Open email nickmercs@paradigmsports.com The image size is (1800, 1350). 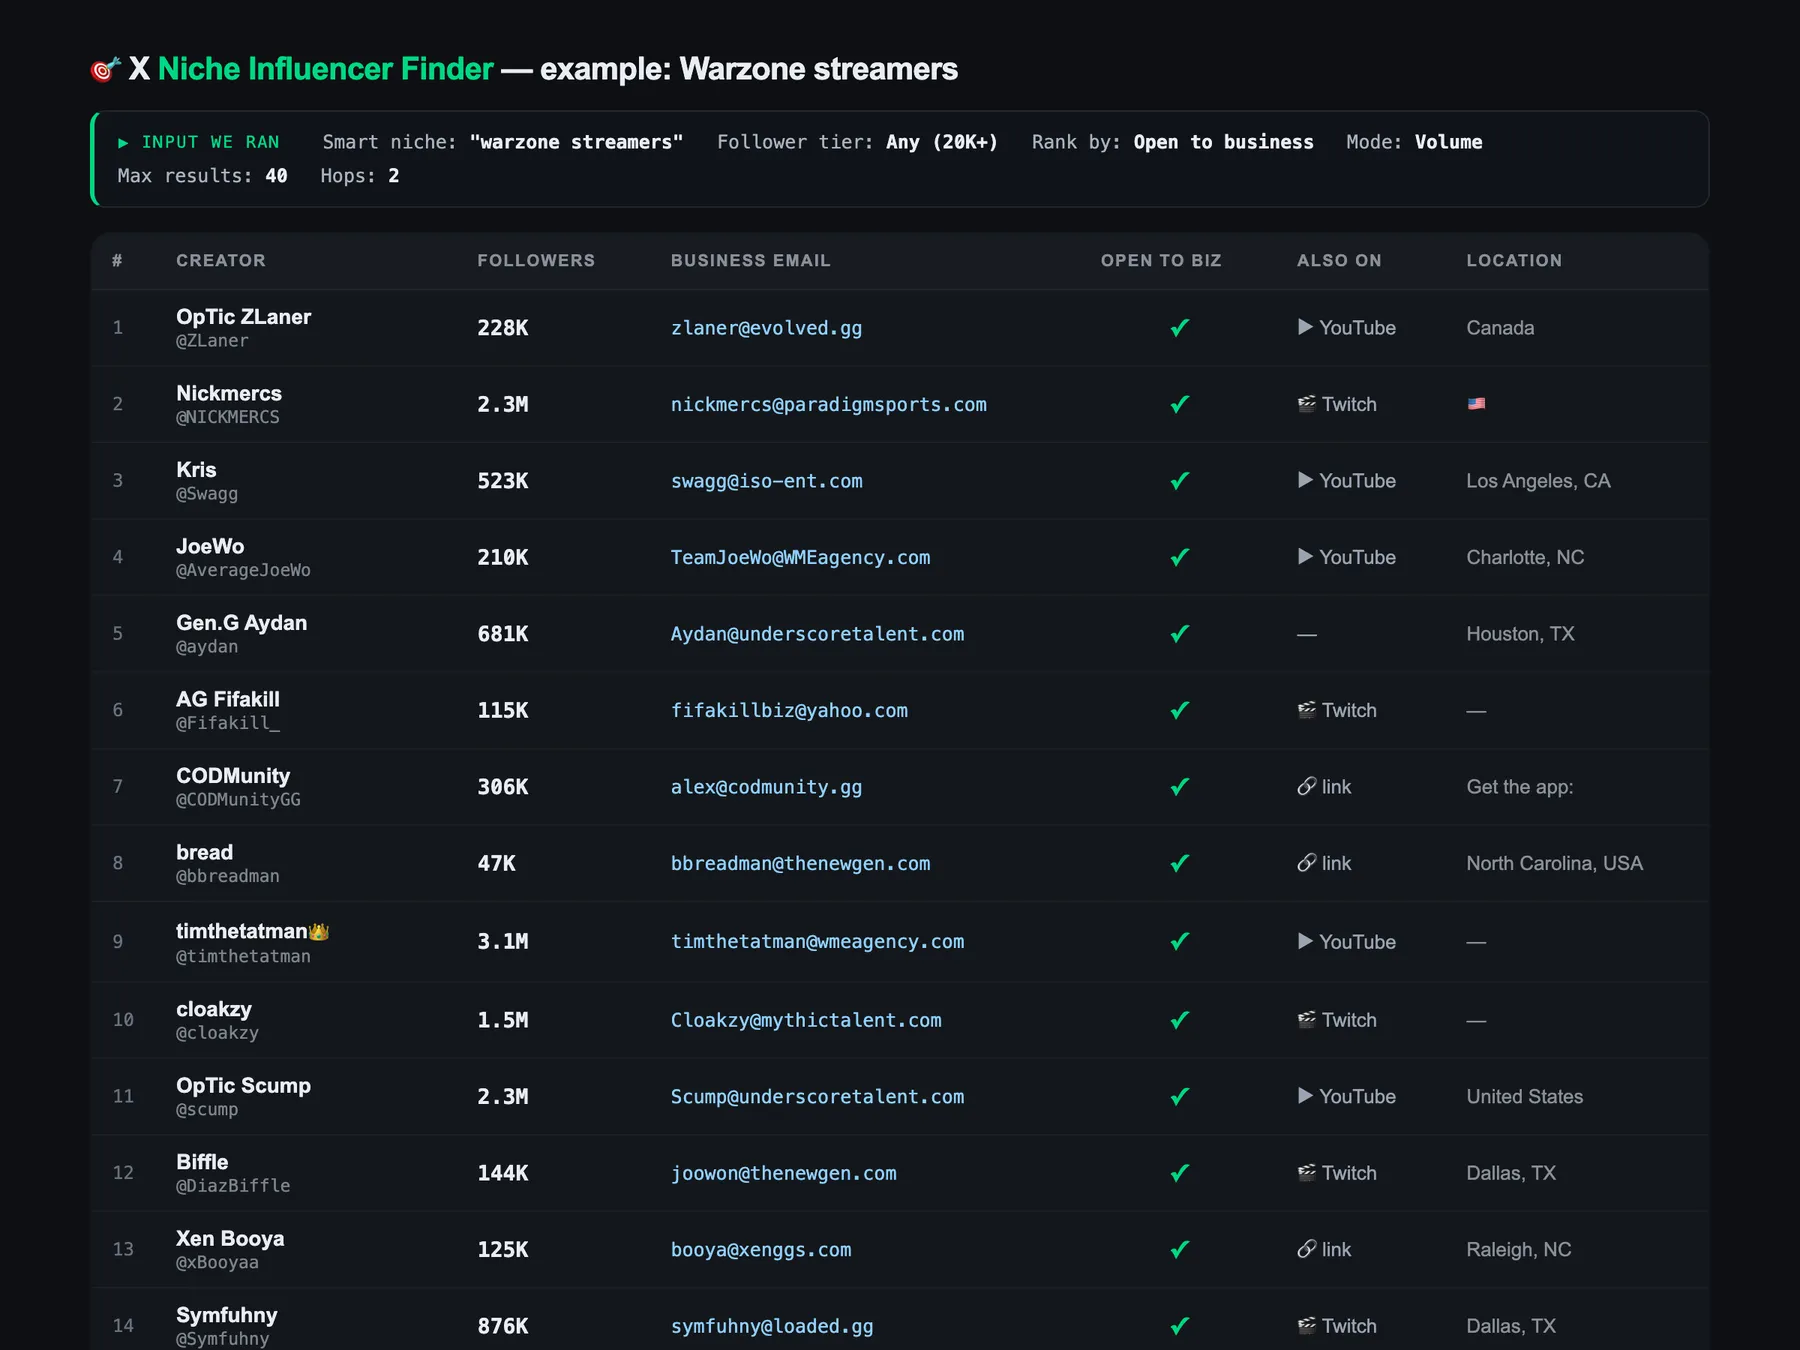[x=829, y=404]
